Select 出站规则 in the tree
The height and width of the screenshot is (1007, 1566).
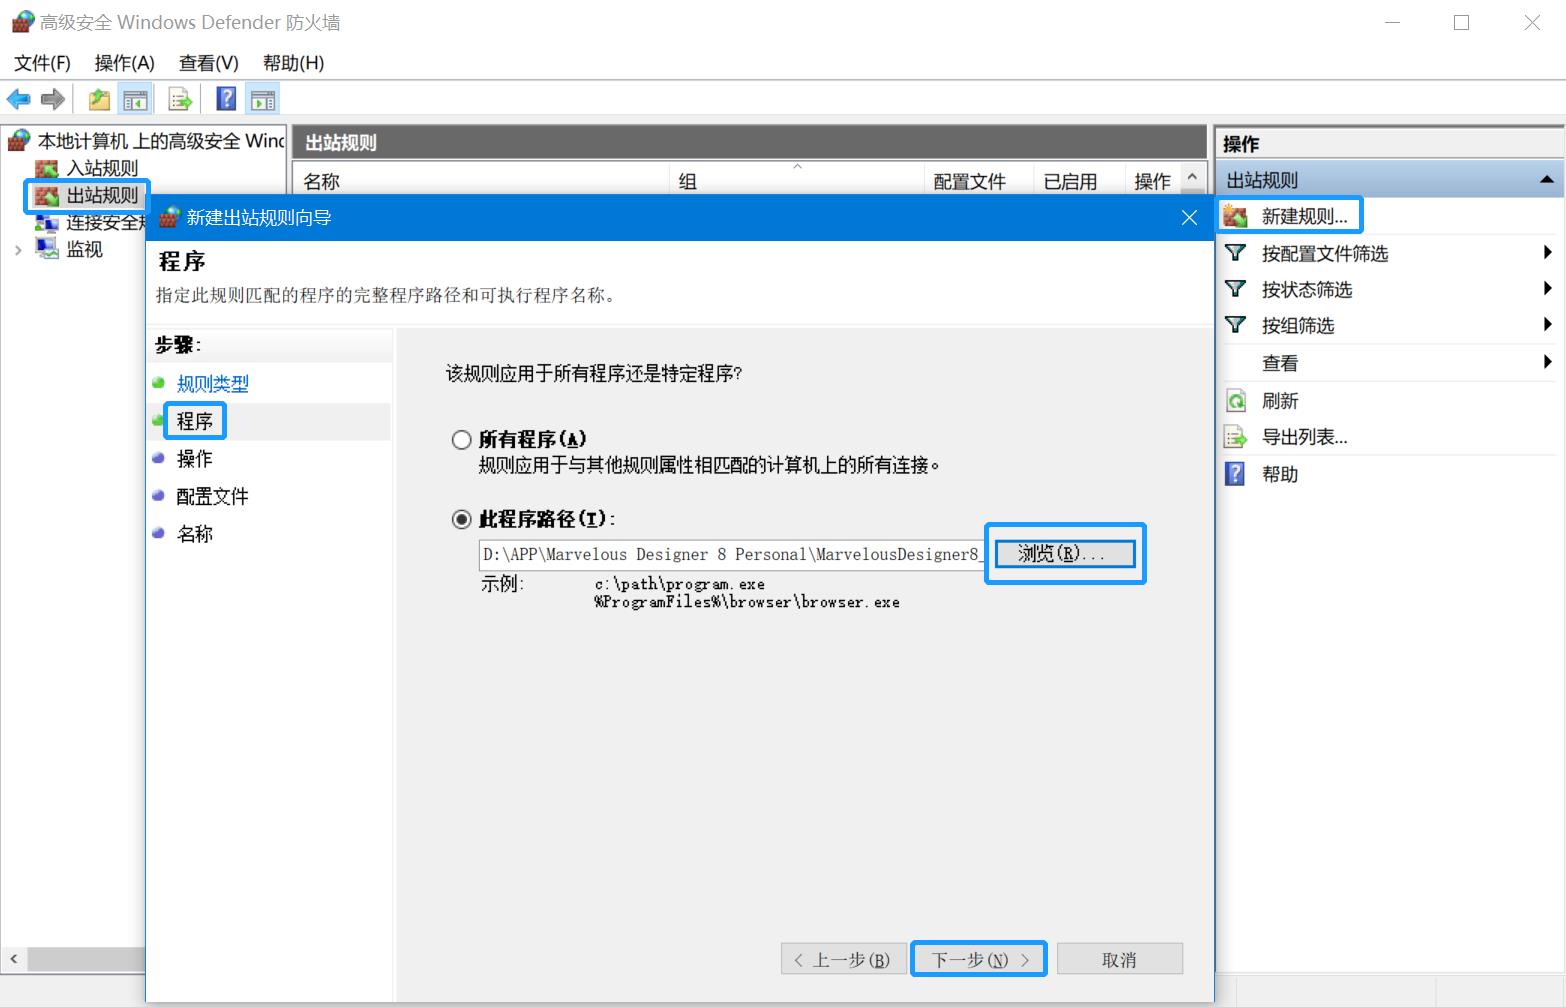[x=102, y=195]
